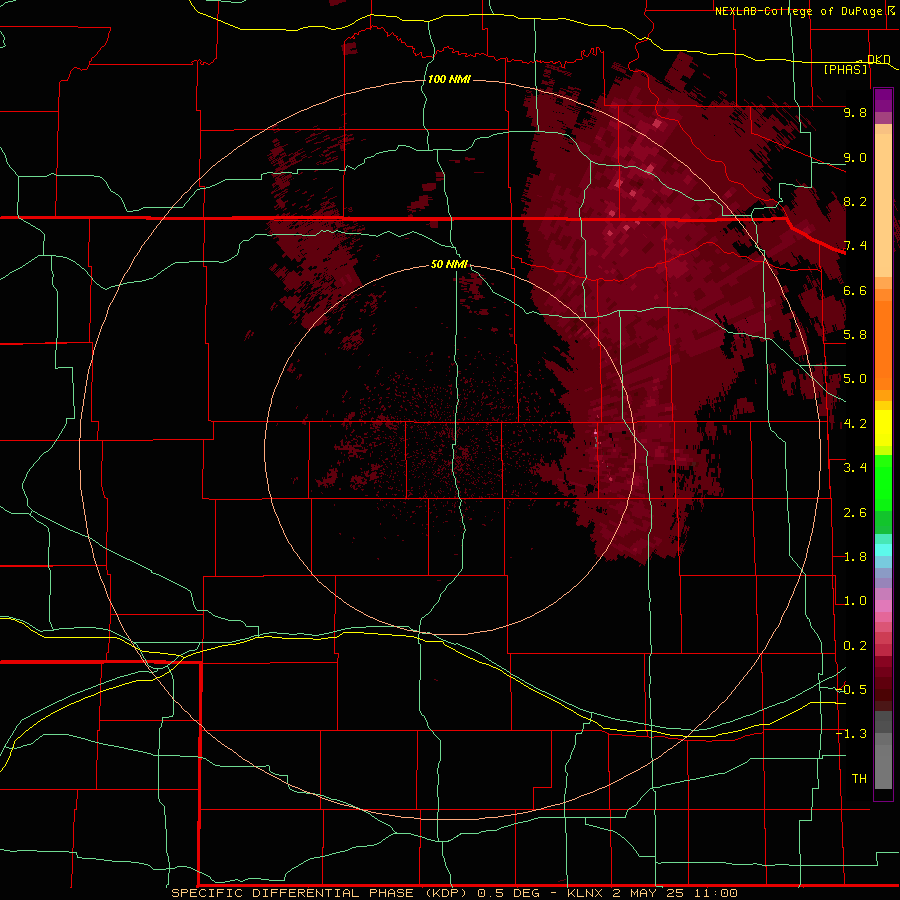Click the 5.8 scale value
This screenshot has width=900, height=900.
(x=855, y=335)
